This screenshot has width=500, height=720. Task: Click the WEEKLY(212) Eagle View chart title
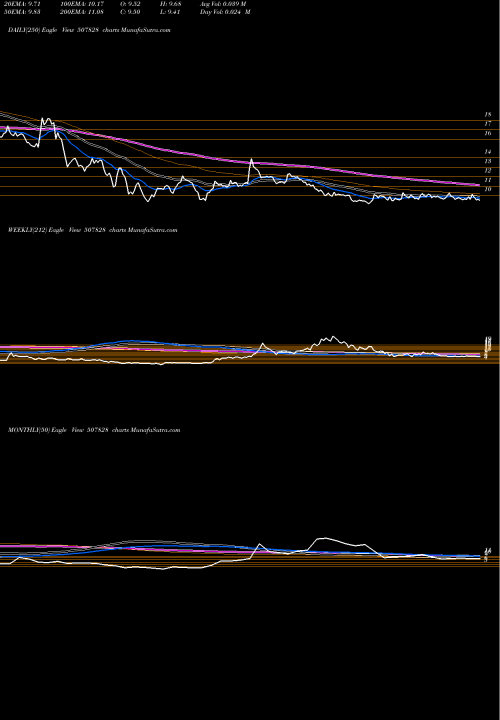92,230
